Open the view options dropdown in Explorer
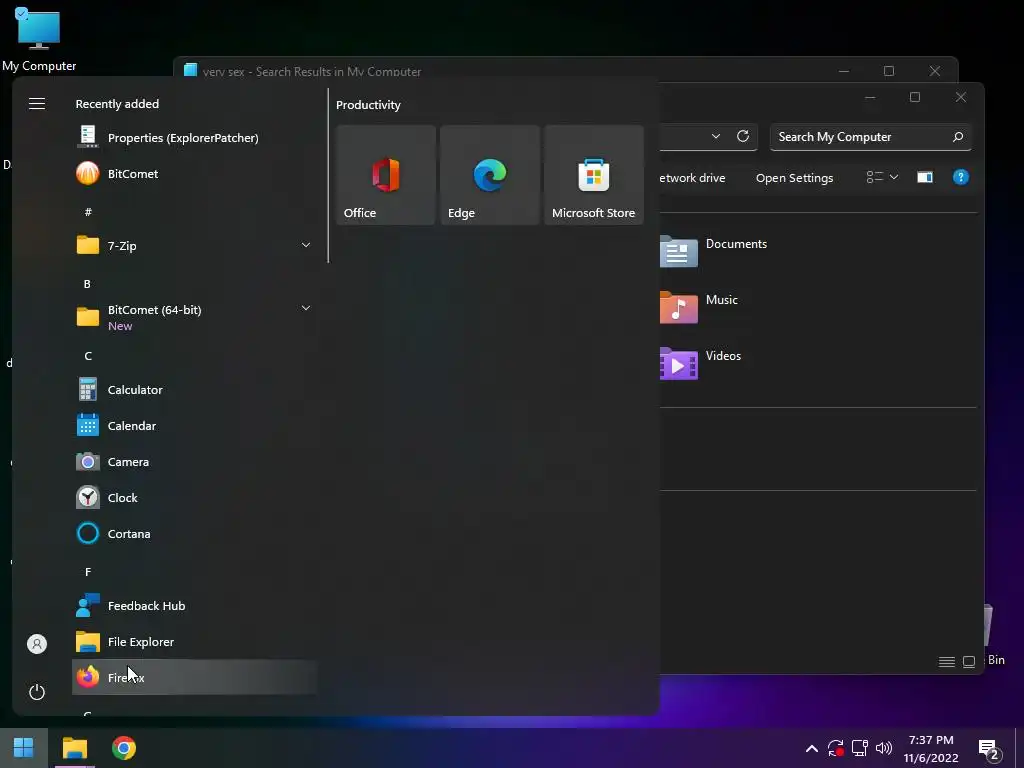1024x768 pixels. pyautogui.click(x=882, y=177)
